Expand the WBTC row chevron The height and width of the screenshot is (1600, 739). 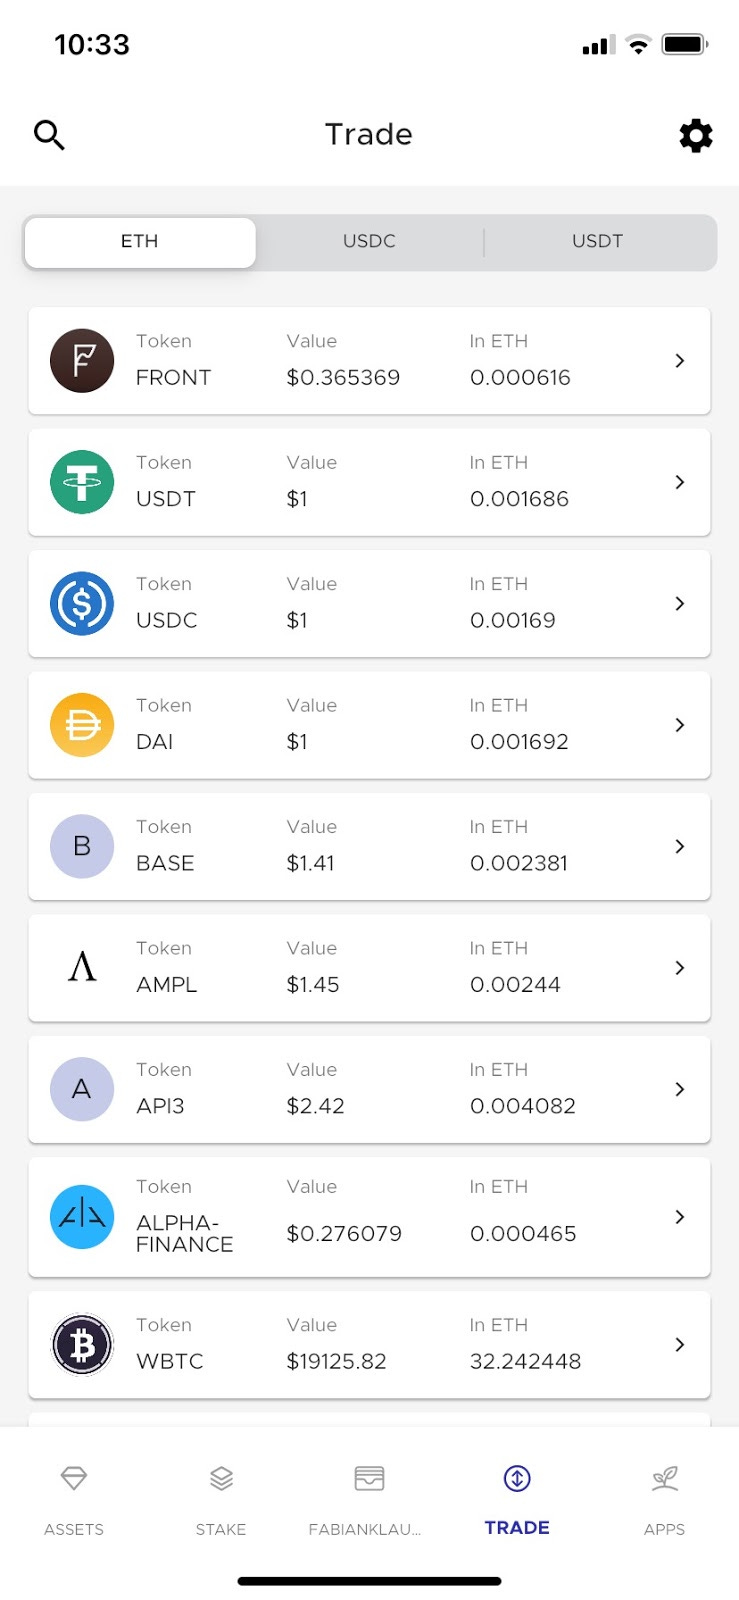[680, 1345]
